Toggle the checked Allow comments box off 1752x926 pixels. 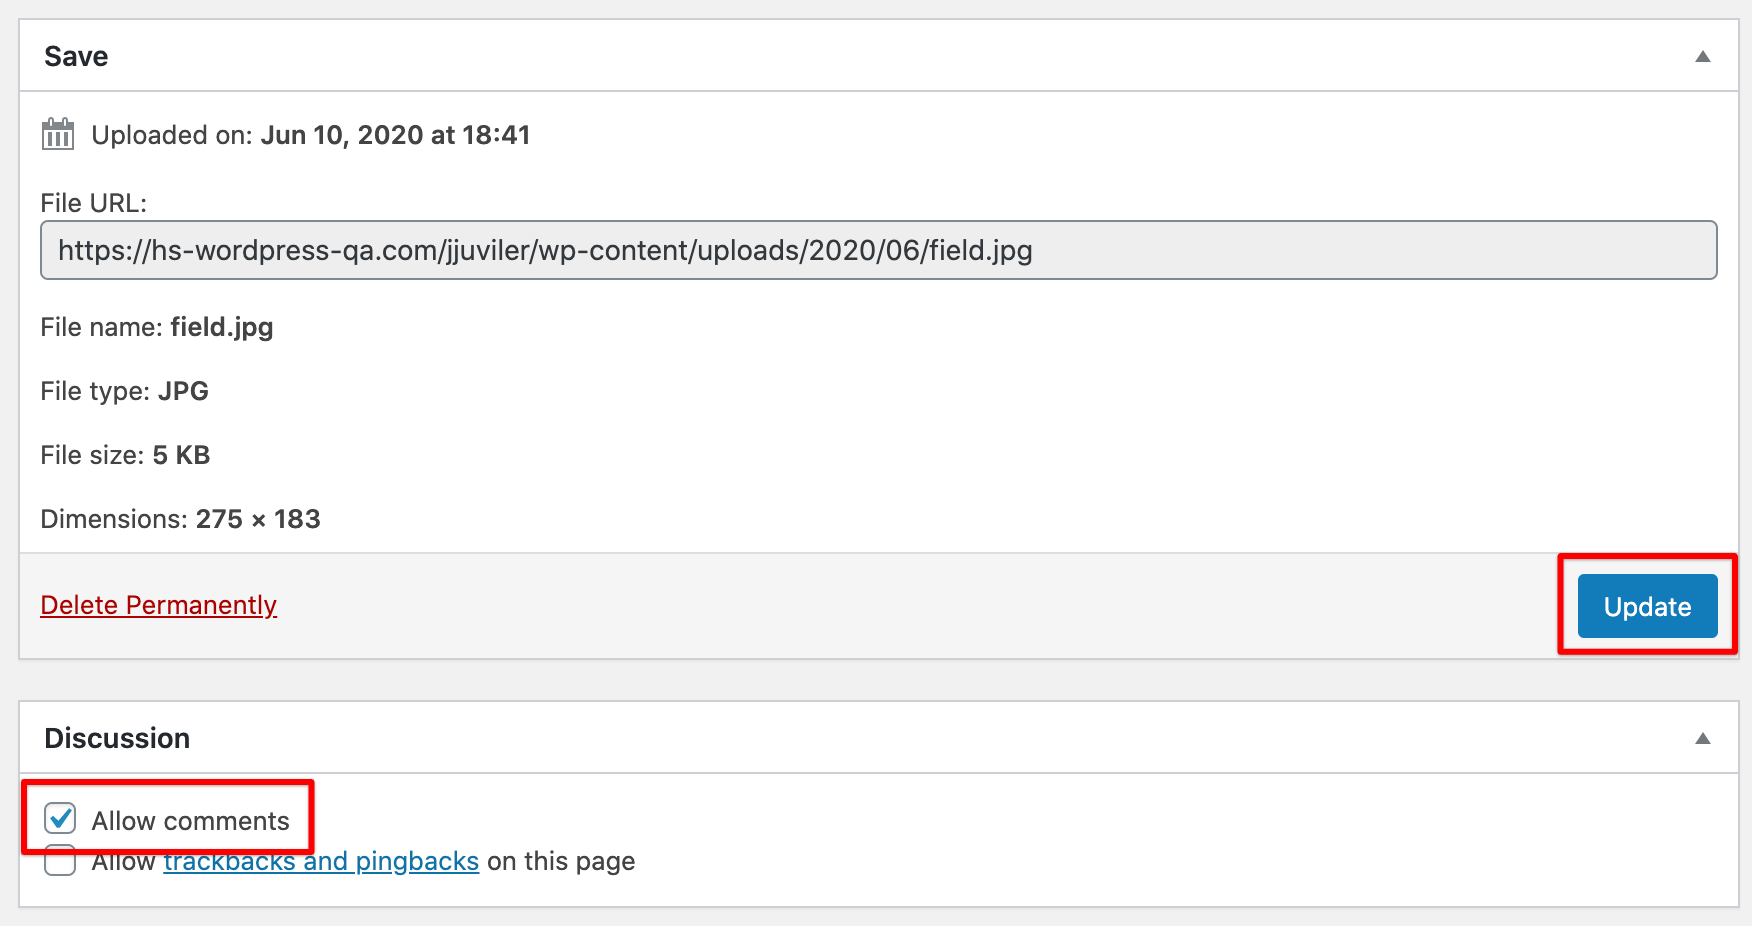(60, 818)
